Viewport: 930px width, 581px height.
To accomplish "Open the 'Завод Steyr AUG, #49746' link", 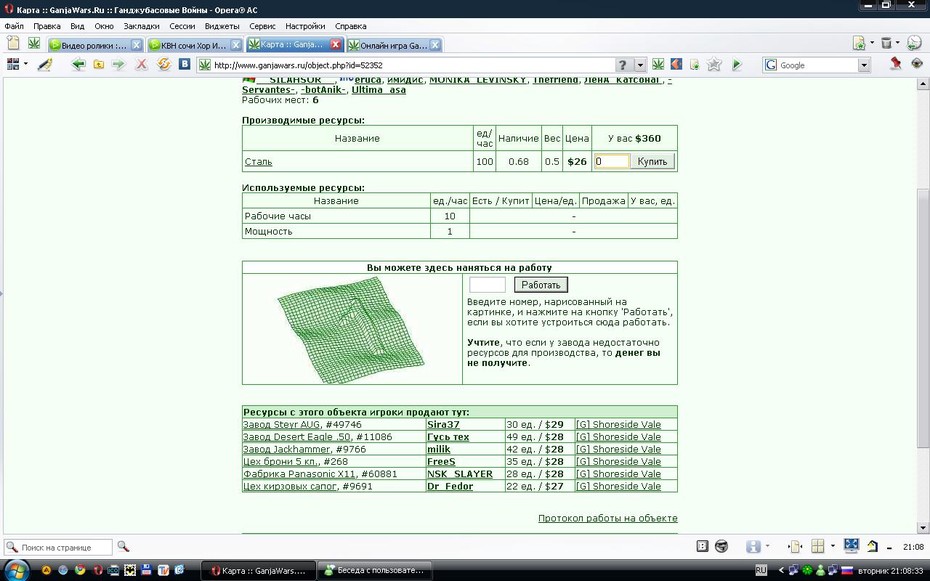I will (302, 424).
